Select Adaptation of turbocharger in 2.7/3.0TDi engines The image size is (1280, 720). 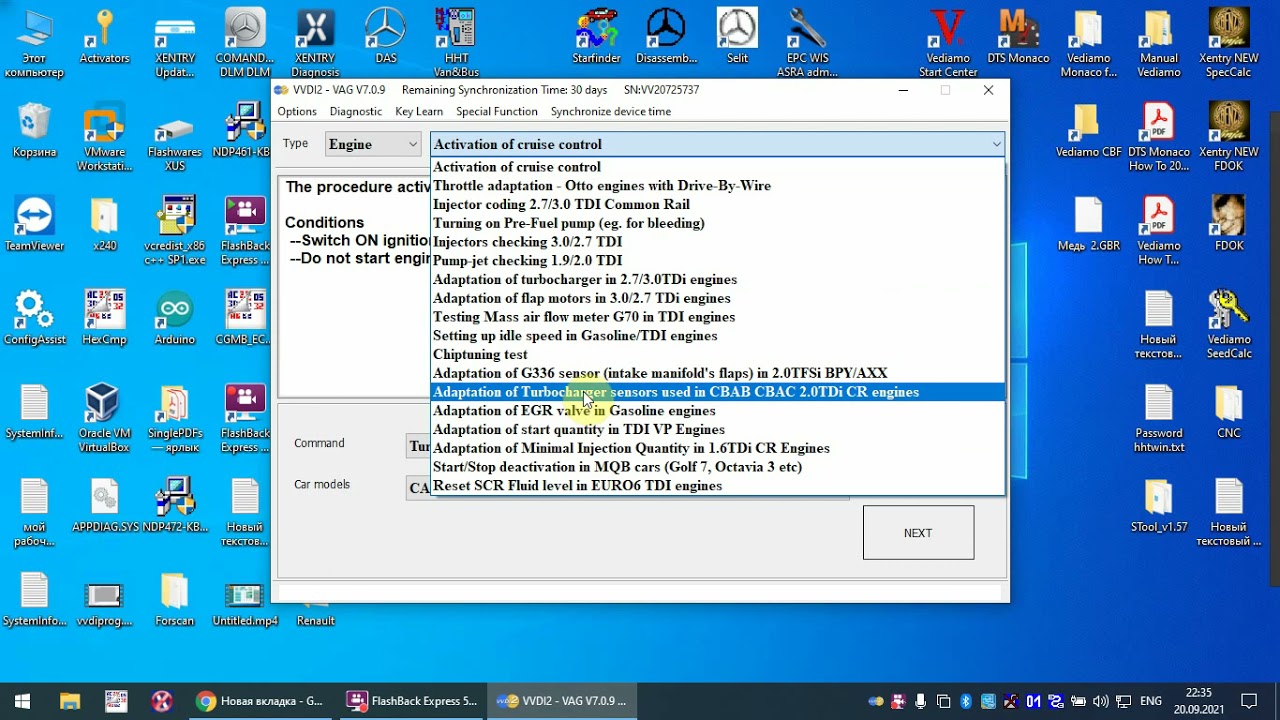[x=717, y=280]
